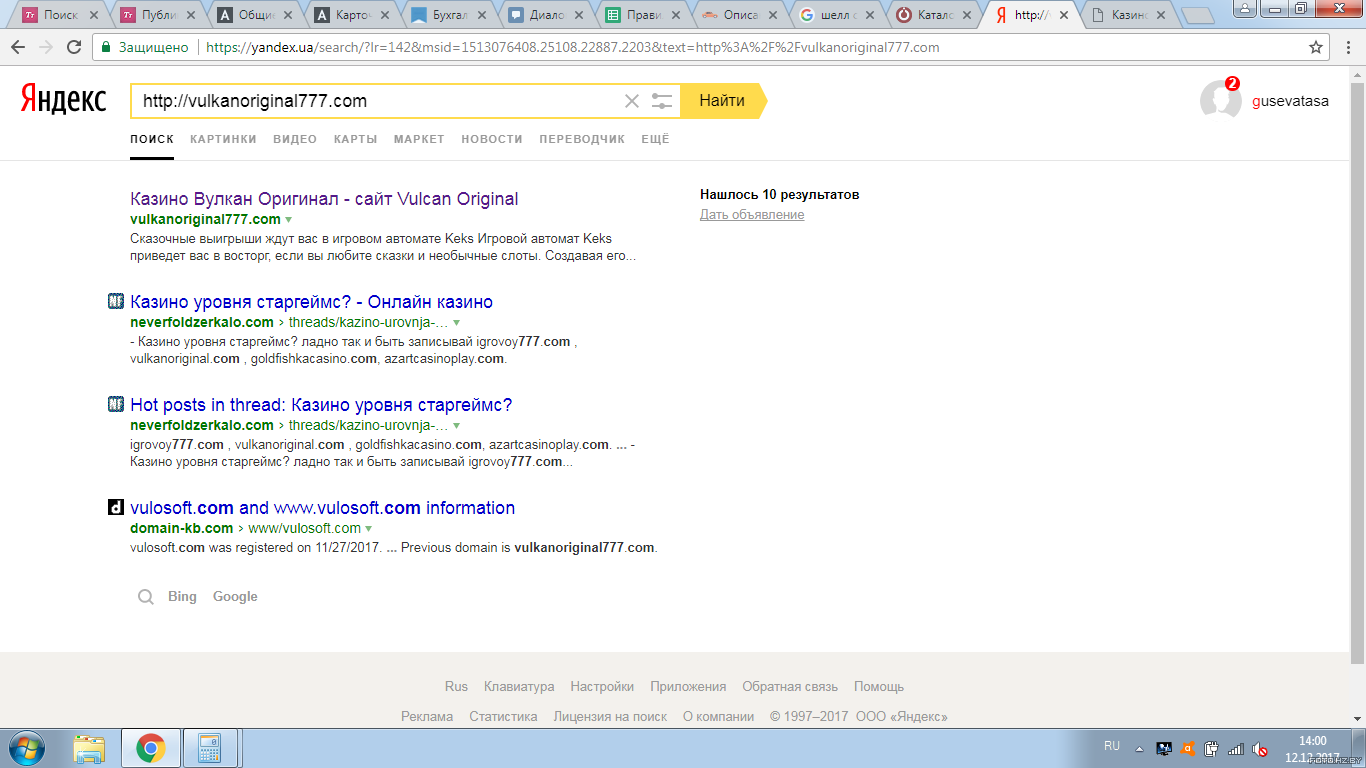
Task: Switch to the 'Бухгал' browser tab
Action: (448, 15)
